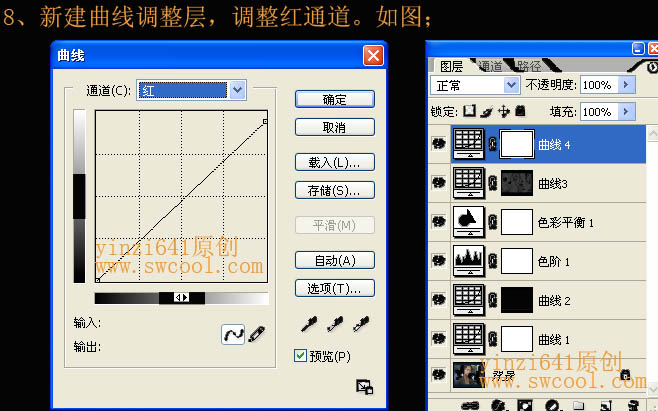Pick the gray point eyedropper

tap(334, 323)
